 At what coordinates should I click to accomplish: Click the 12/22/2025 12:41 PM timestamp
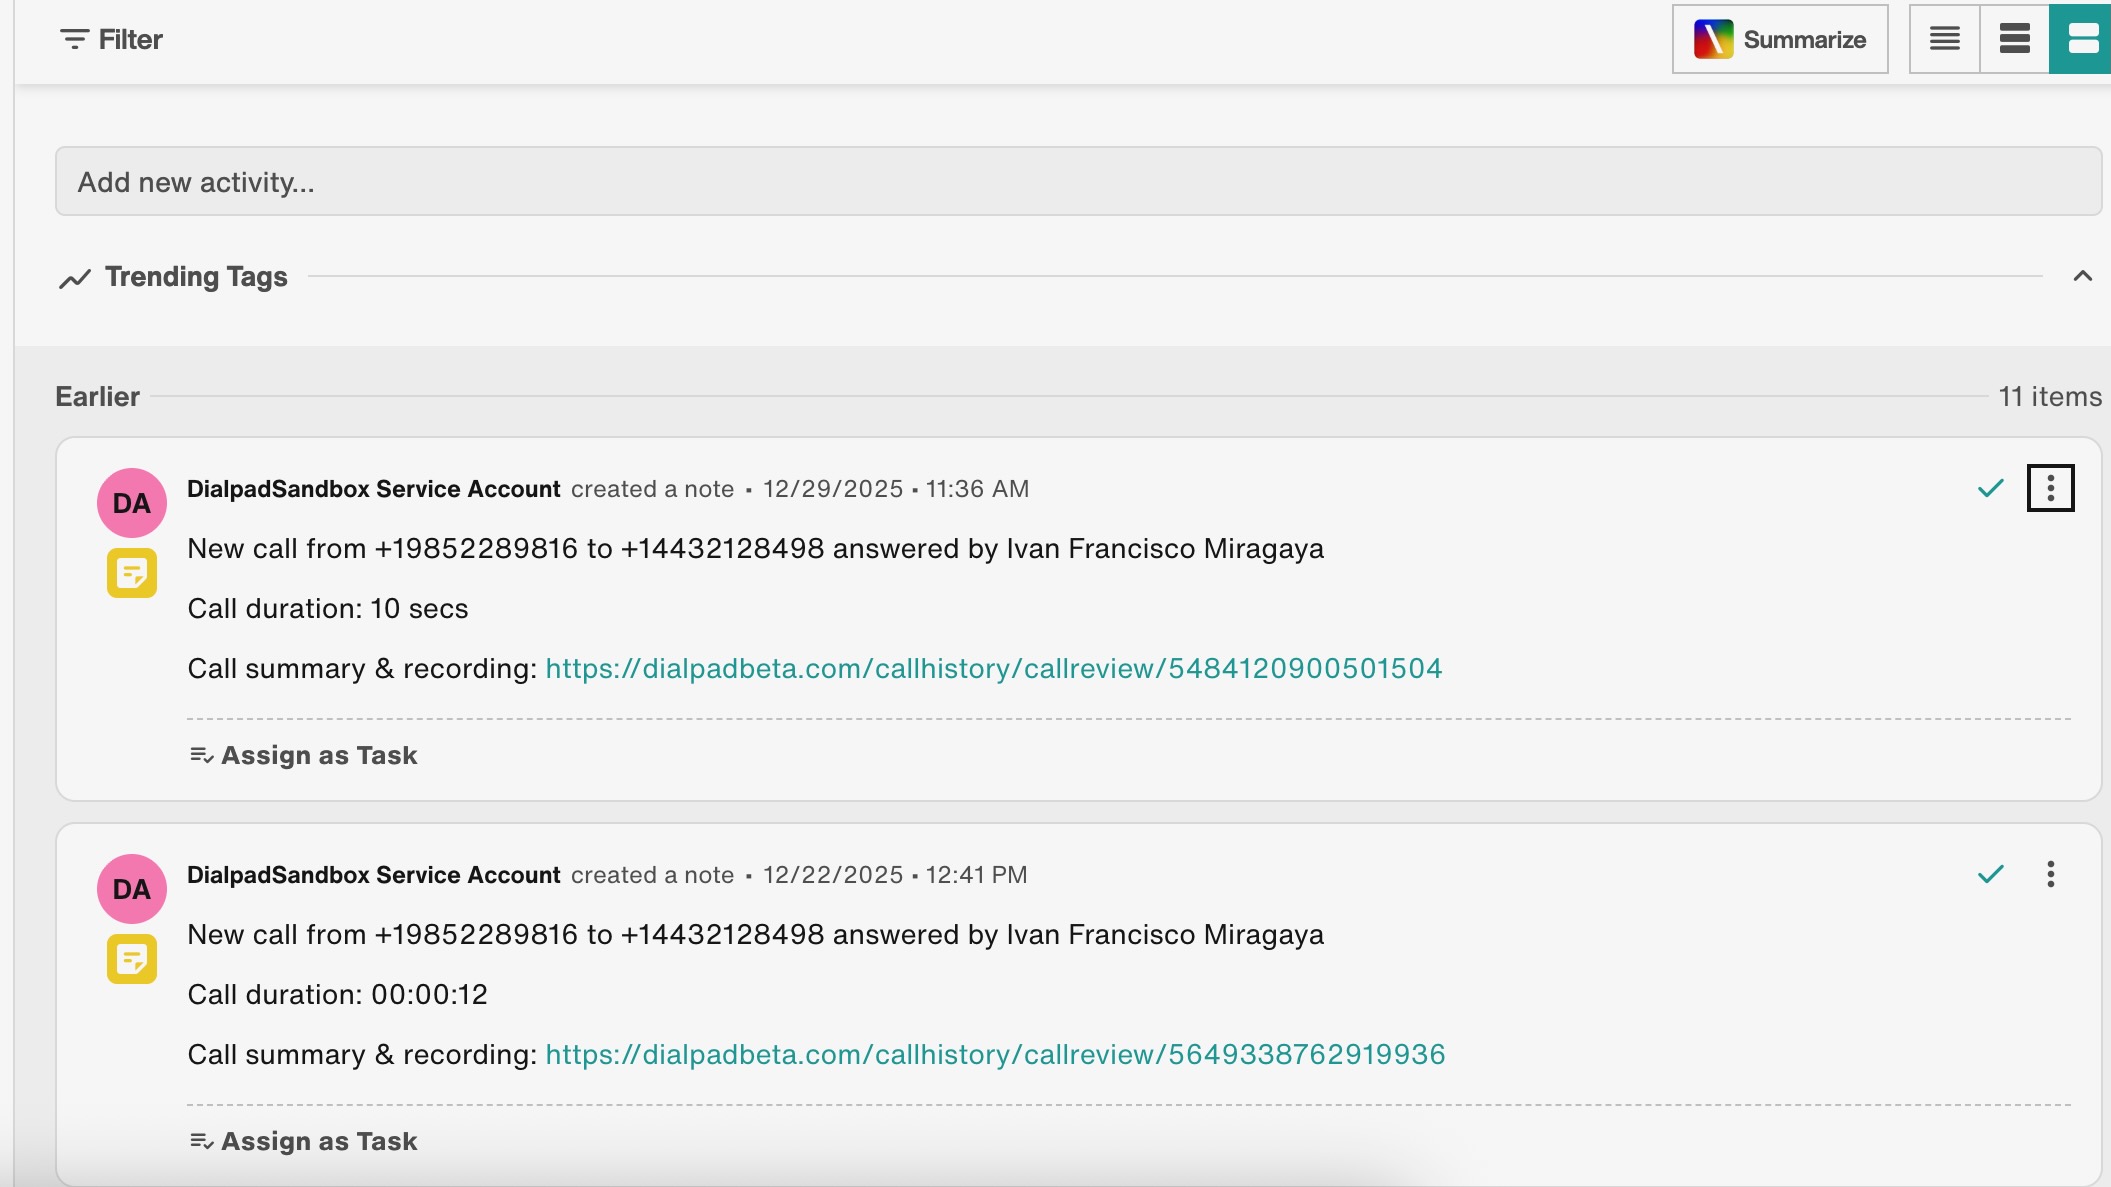895,875
